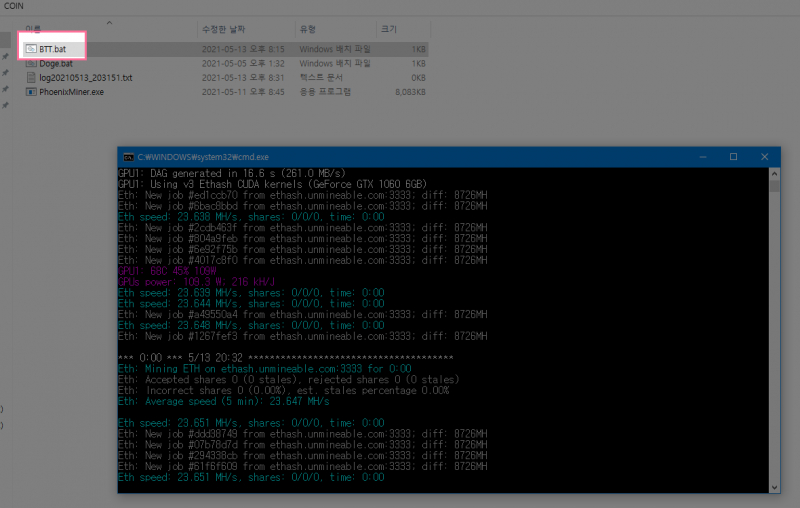Click the console scrollbar down arrow
Screen dimensions: 800x508
tap(775, 486)
